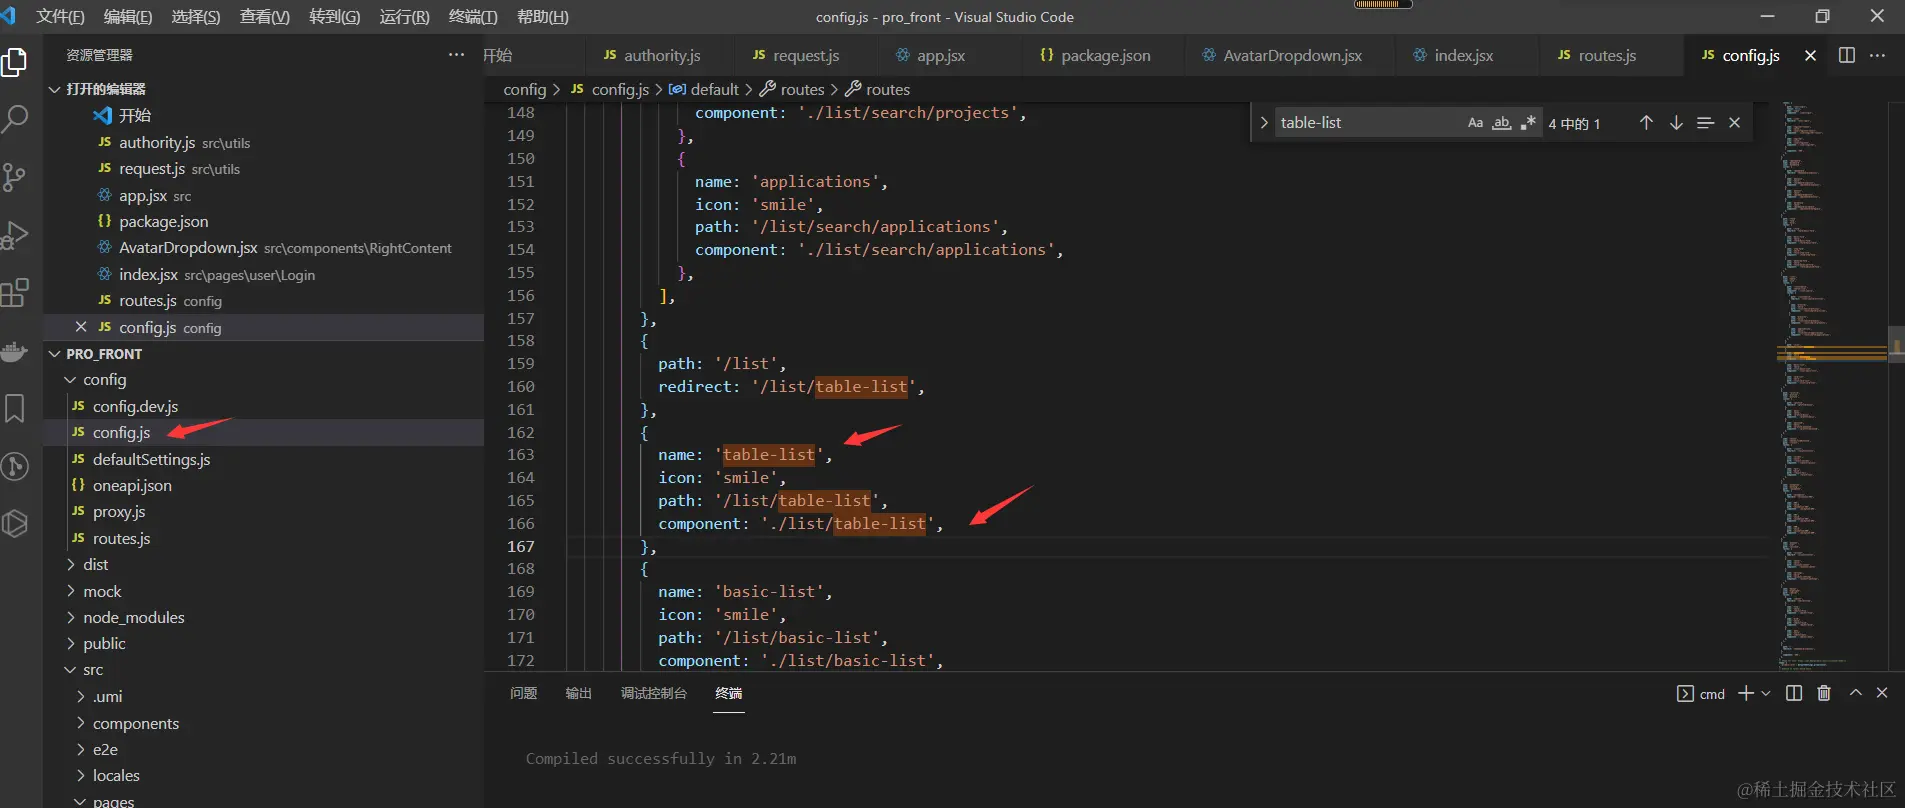This screenshot has width=1905, height=808.
Task: Open new terminal profile dropdown arrow
Action: [1766, 693]
